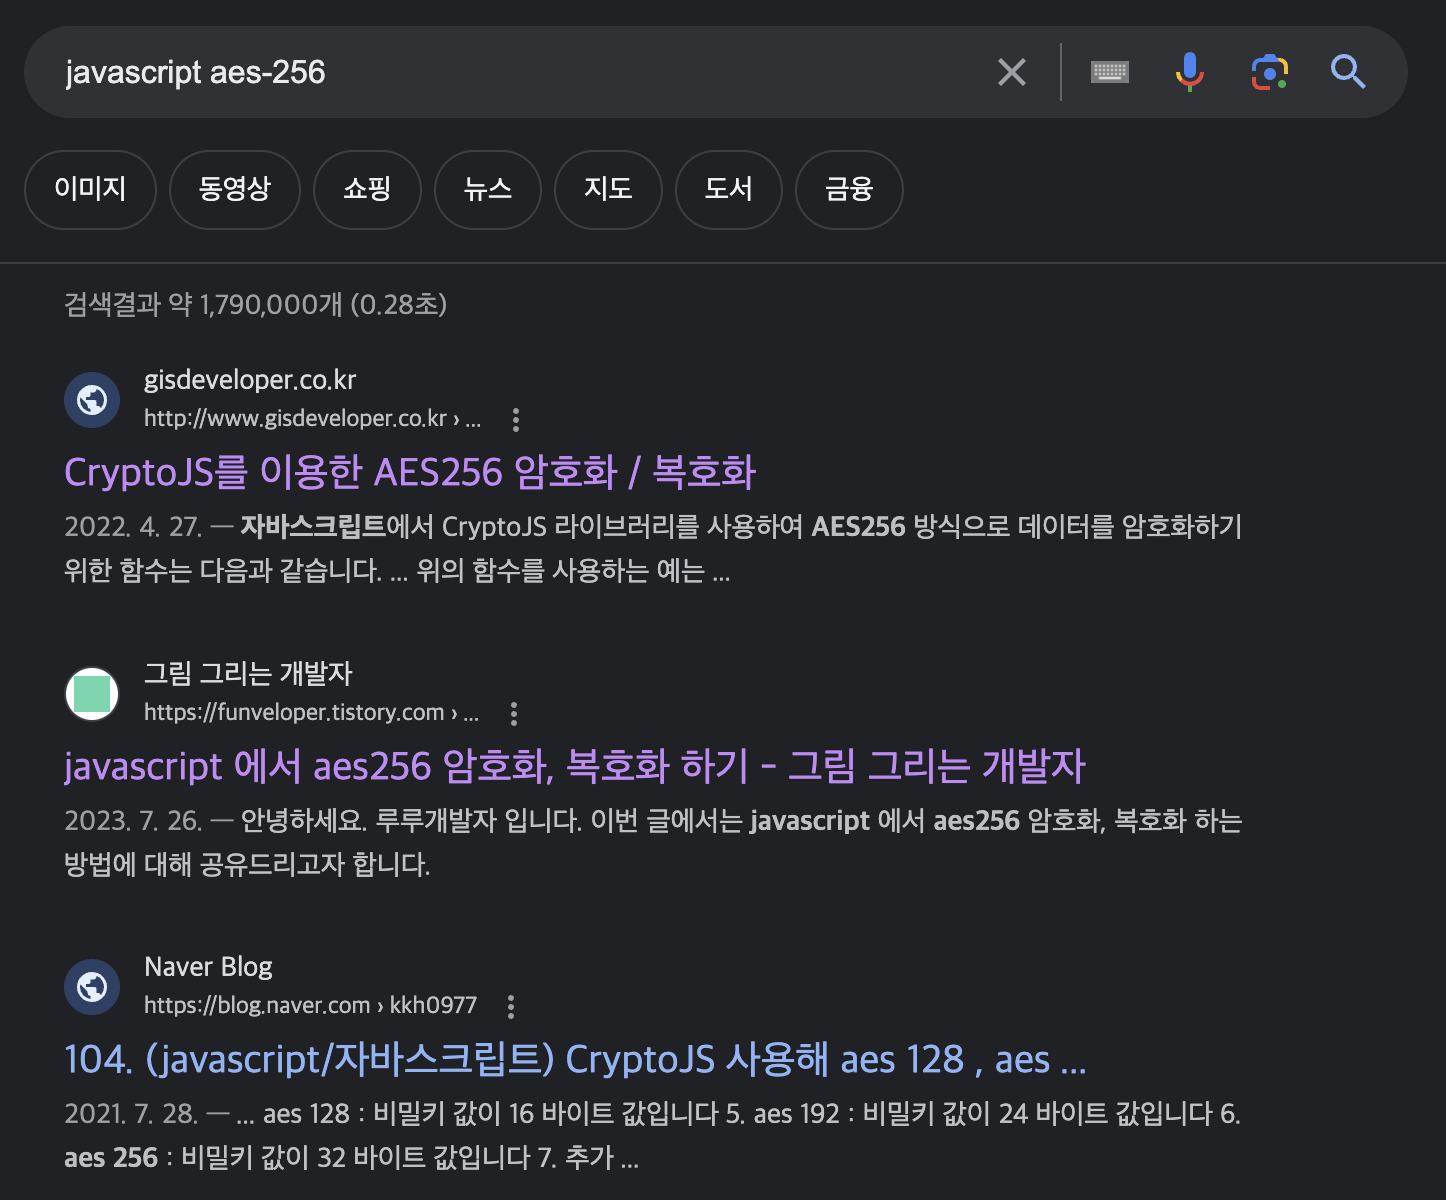Open the Naver Blog result favicon

tap(92, 987)
